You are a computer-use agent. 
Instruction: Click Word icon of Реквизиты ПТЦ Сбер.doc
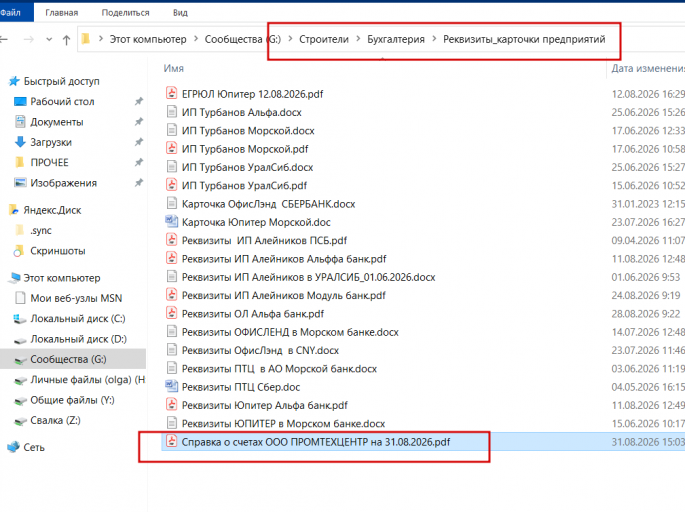pyautogui.click(x=171, y=387)
